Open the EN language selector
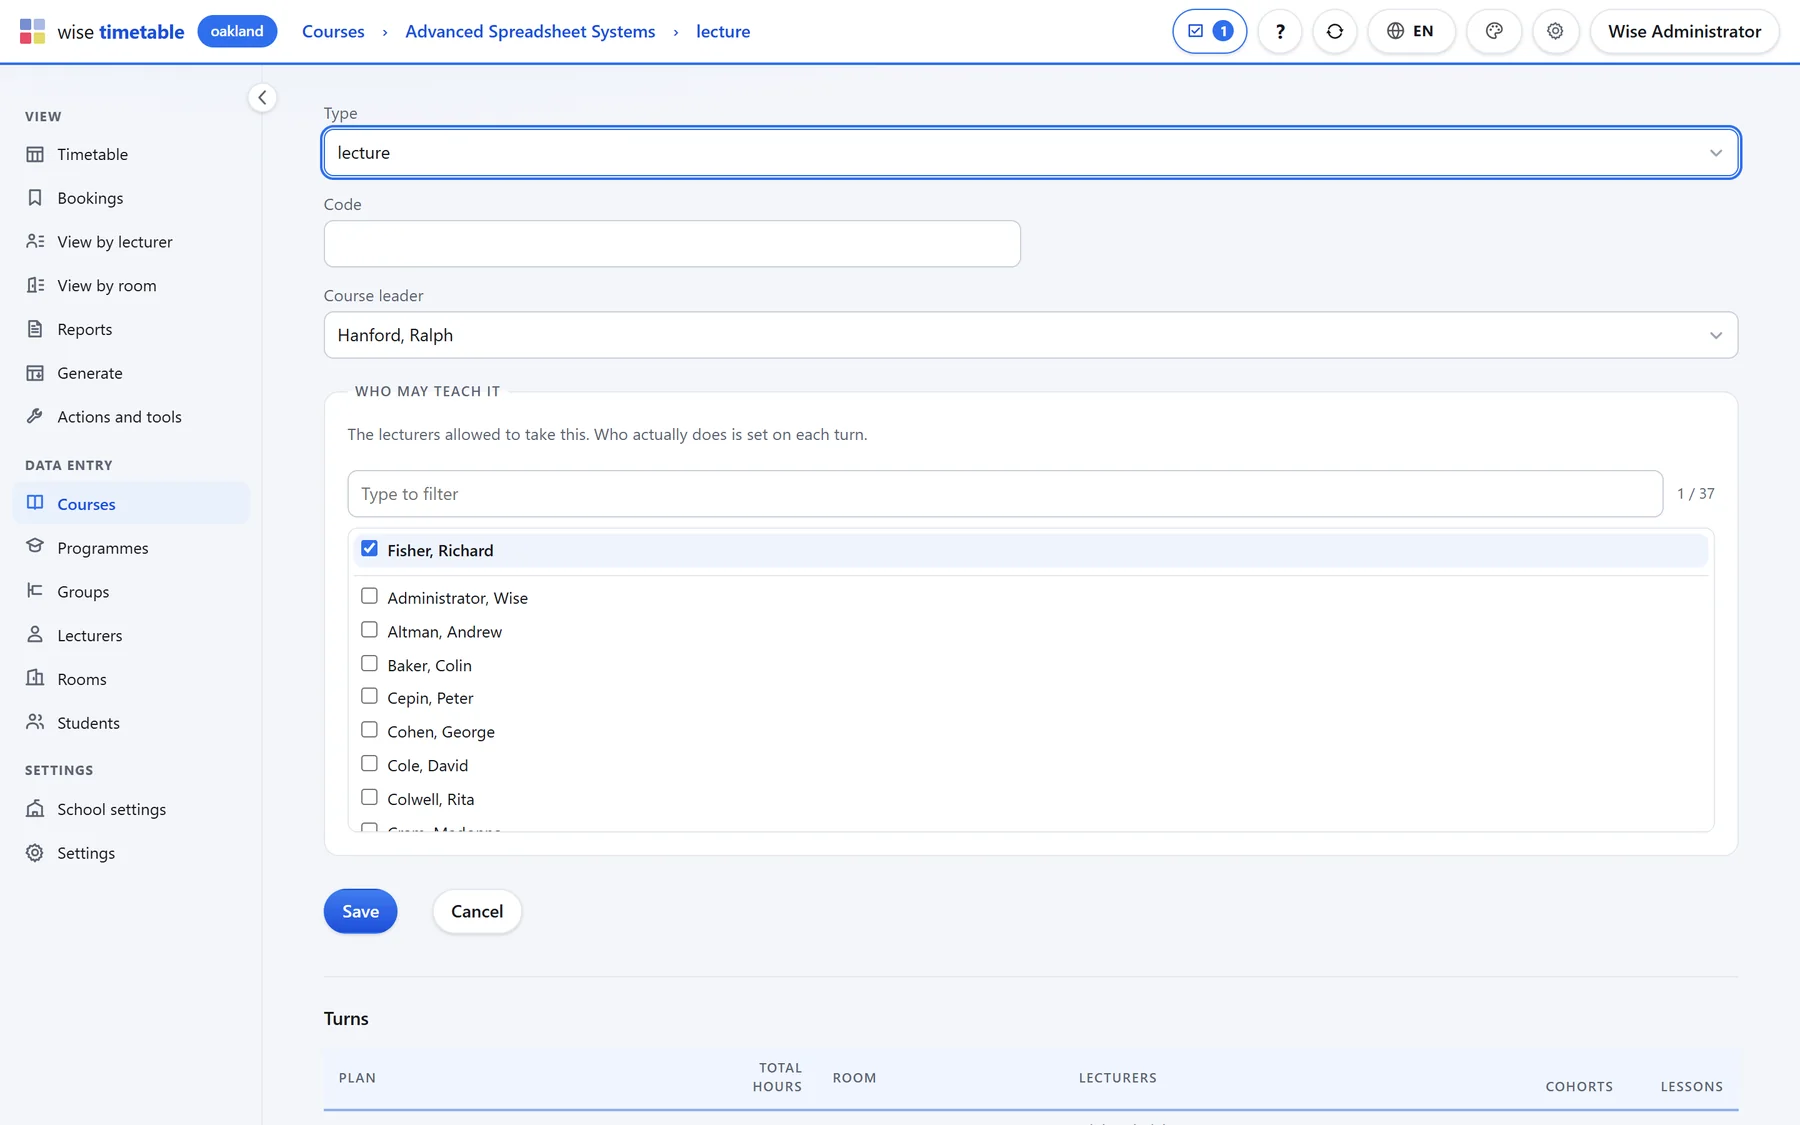Viewport: 1800px width, 1125px height. pos(1410,31)
